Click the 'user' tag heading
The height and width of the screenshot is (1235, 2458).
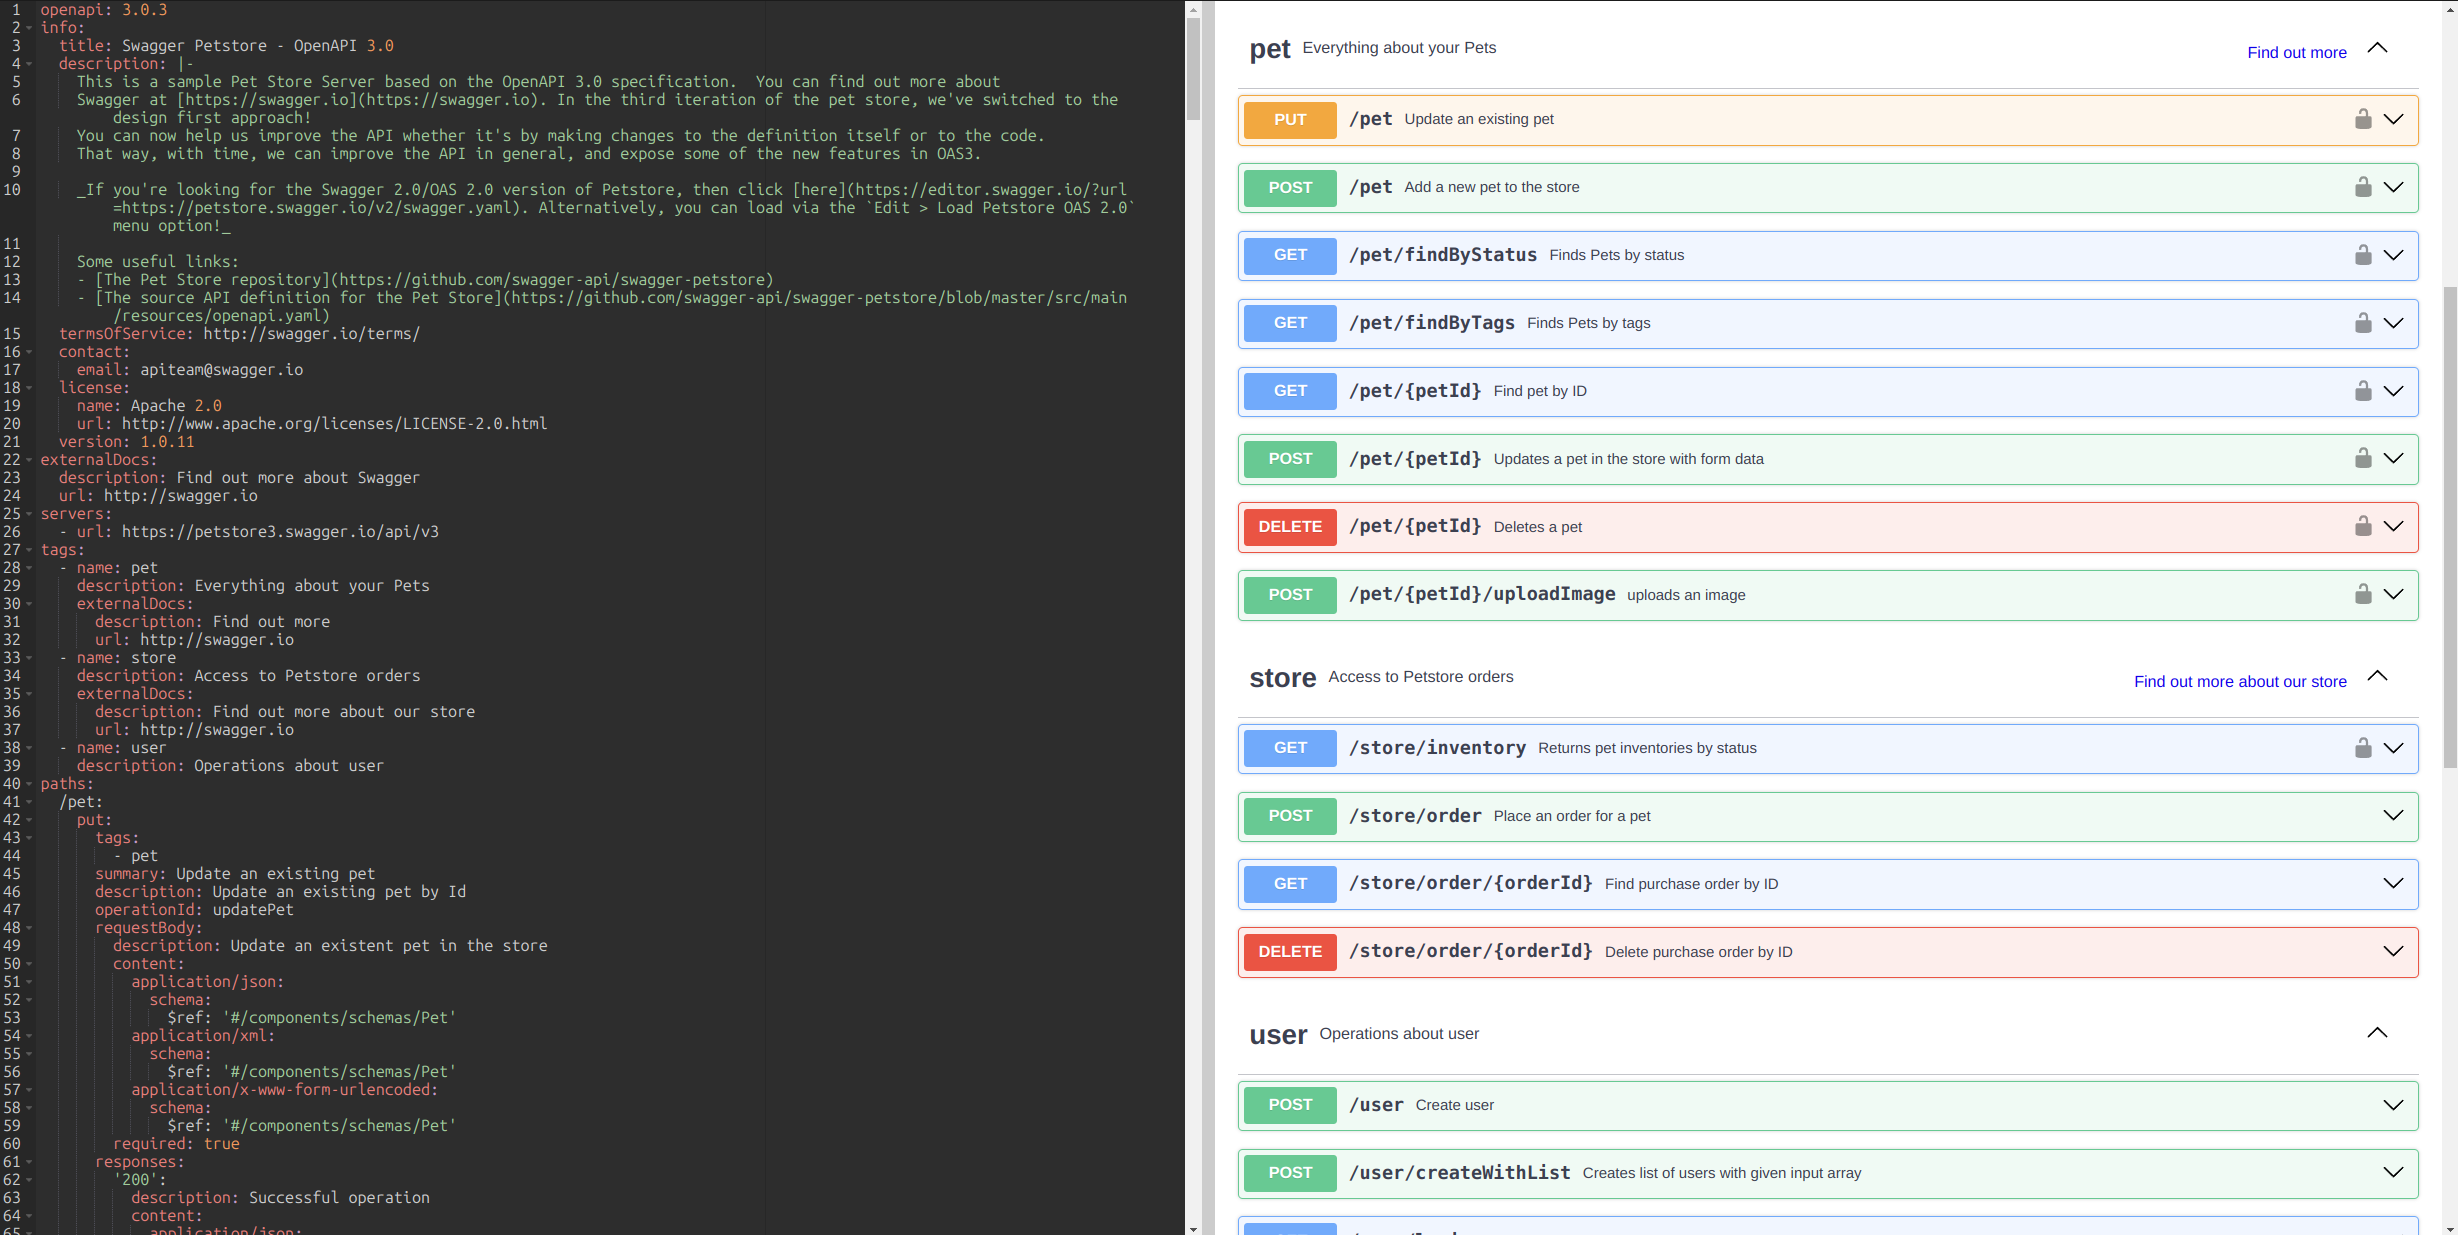(1278, 1035)
